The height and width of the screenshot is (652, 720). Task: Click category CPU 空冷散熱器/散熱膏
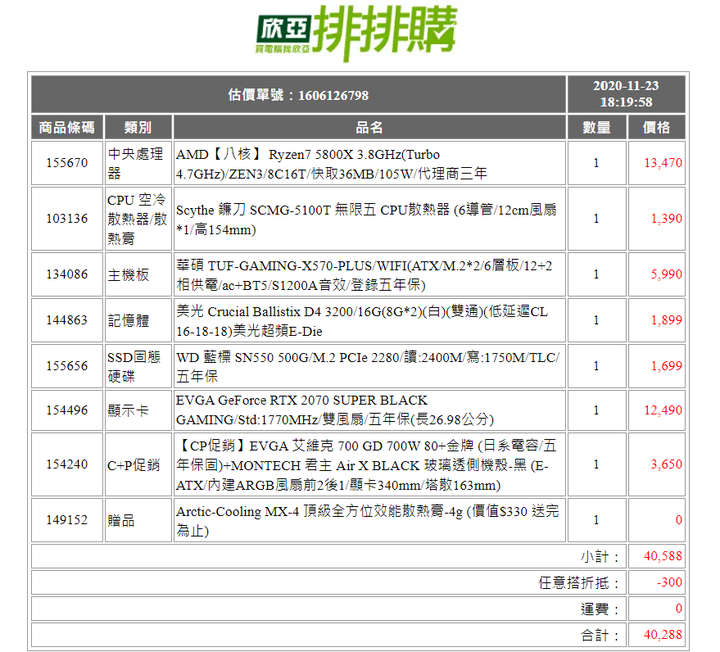(137, 219)
